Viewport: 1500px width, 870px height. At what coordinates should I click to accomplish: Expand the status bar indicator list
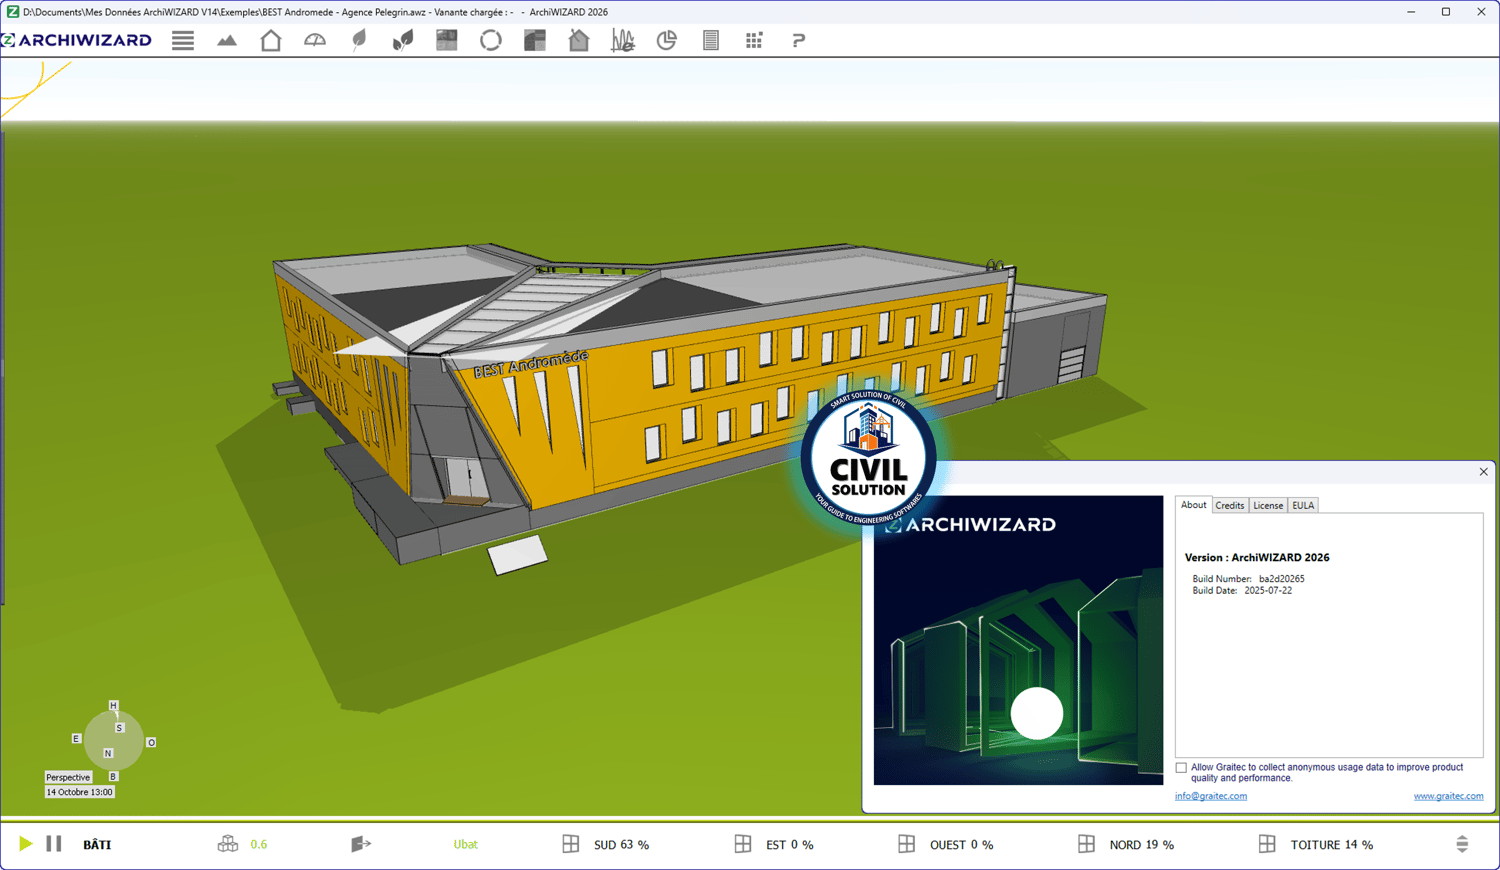point(1462,844)
